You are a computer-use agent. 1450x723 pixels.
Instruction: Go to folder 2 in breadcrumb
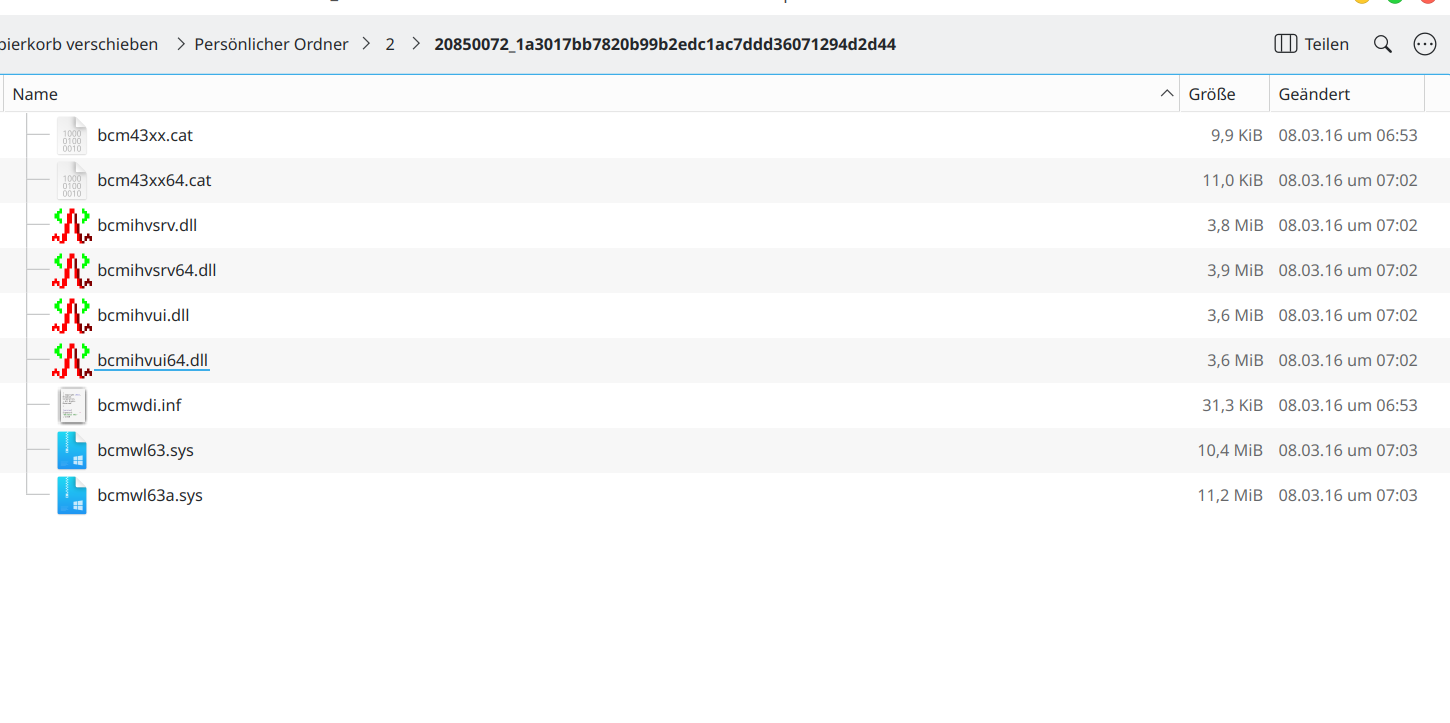coord(390,44)
